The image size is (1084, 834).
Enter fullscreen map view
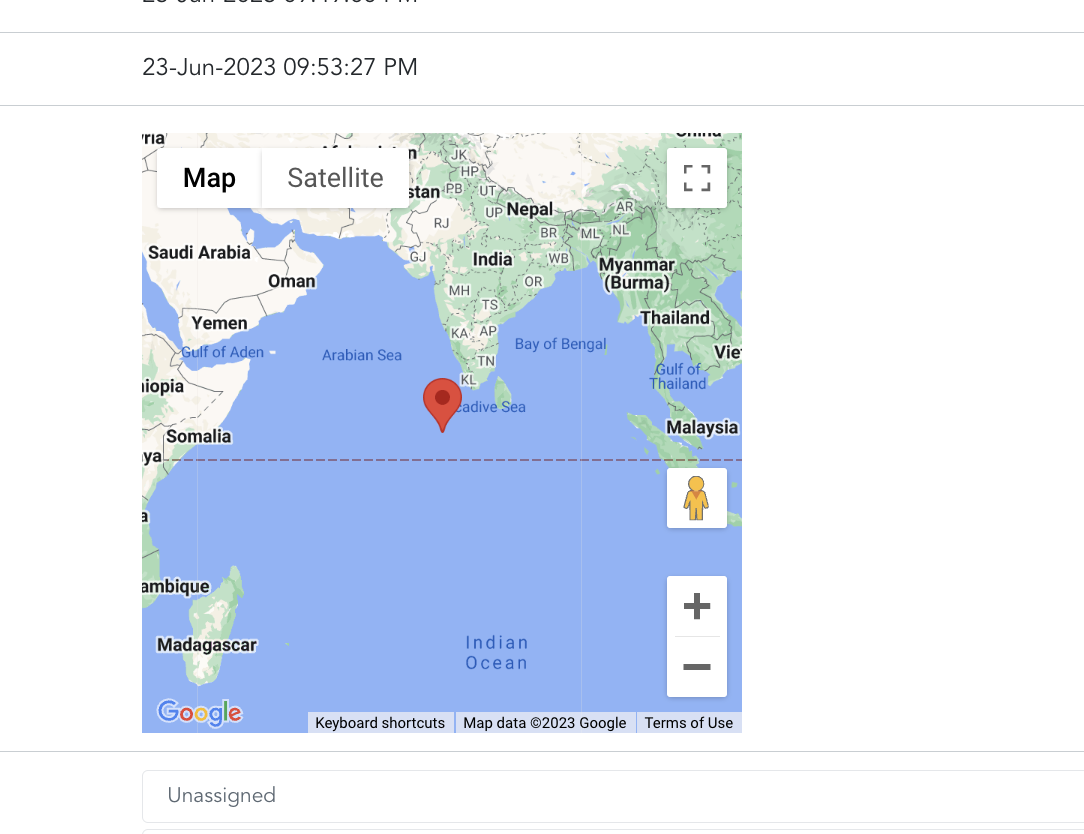(x=697, y=178)
